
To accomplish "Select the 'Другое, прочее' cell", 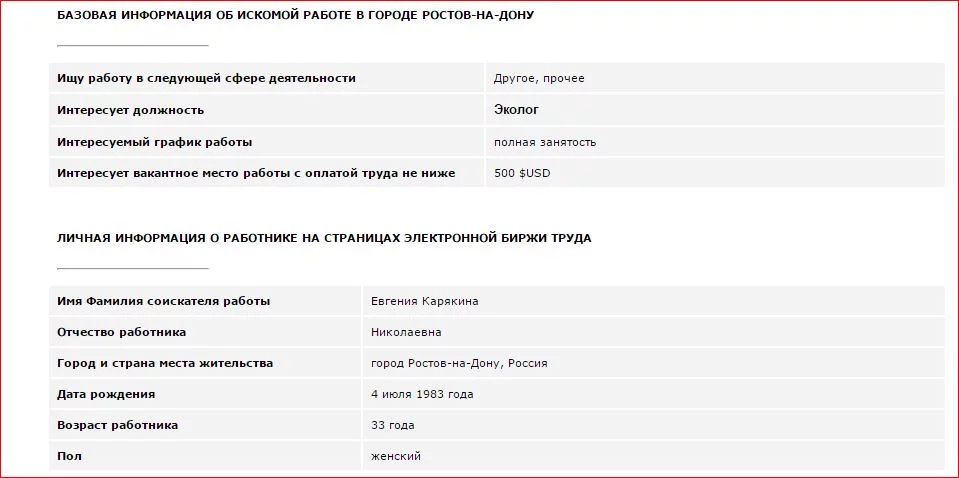I will 539,78.
